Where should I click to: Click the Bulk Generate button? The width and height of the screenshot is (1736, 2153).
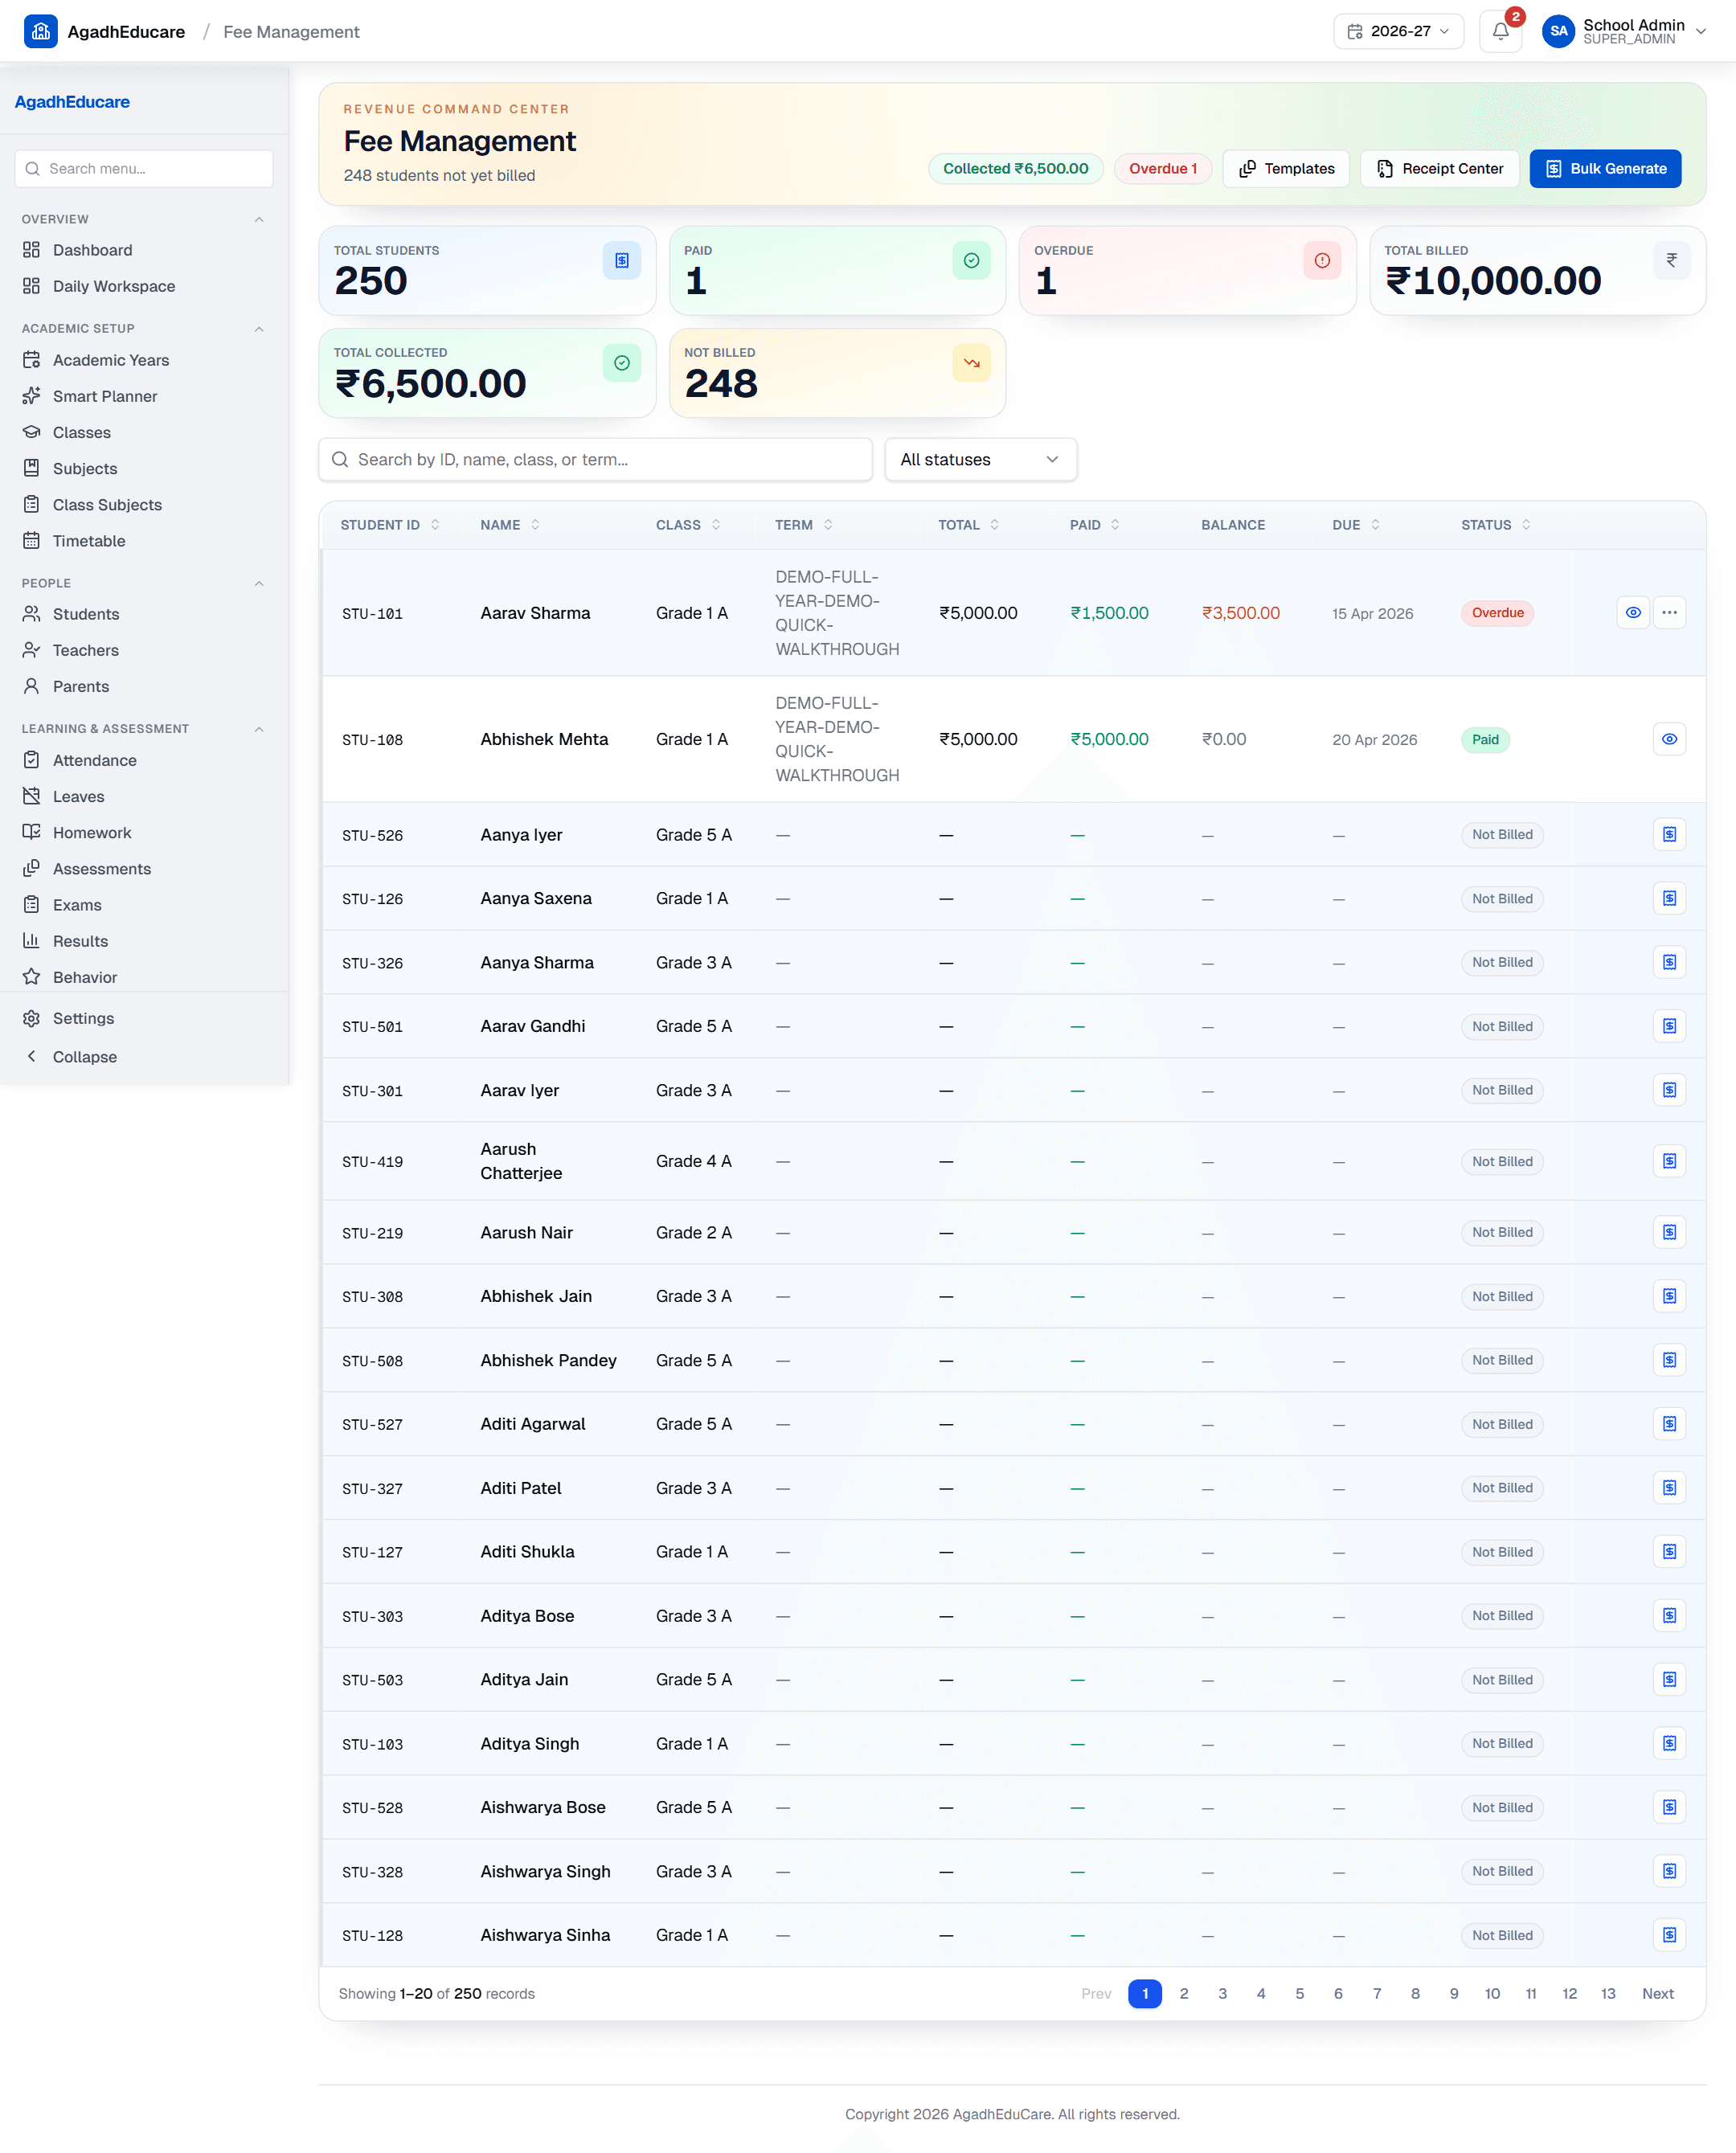tap(1605, 169)
